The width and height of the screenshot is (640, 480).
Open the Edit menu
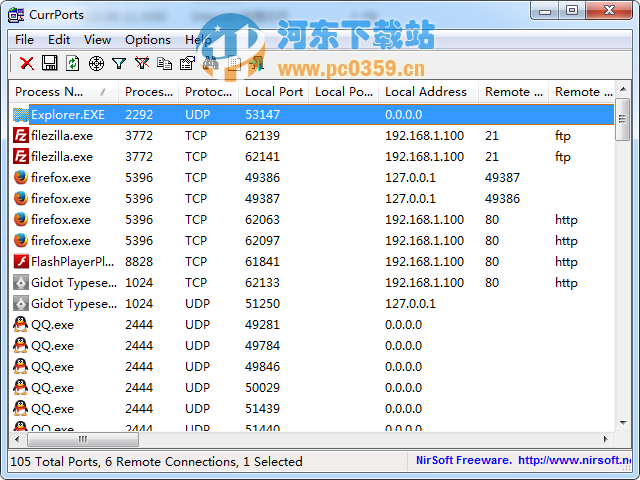tap(59, 40)
